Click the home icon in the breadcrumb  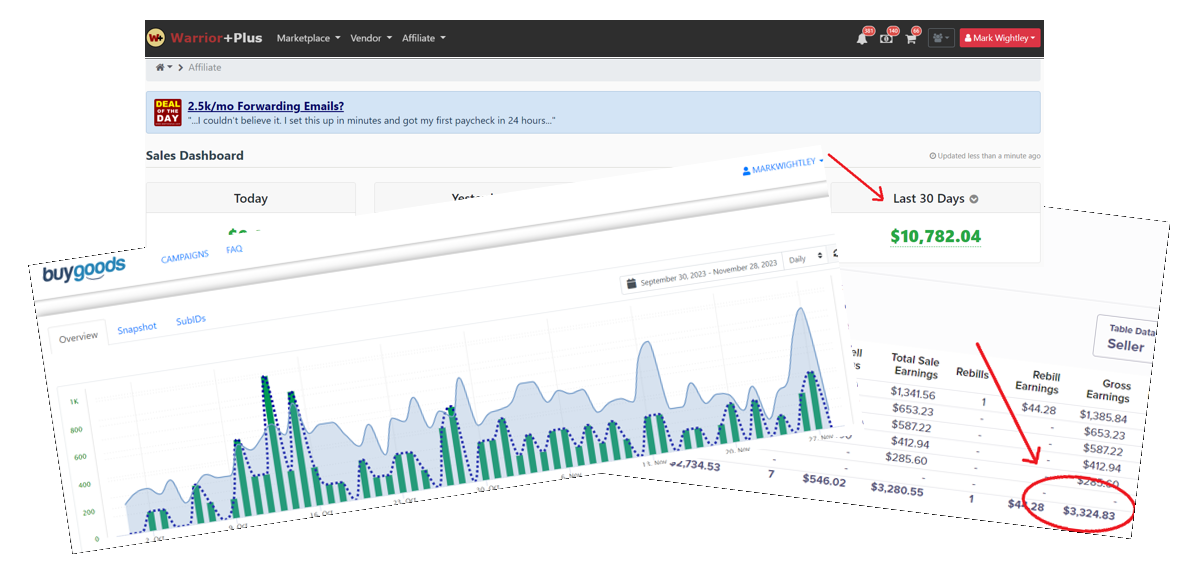pos(160,67)
